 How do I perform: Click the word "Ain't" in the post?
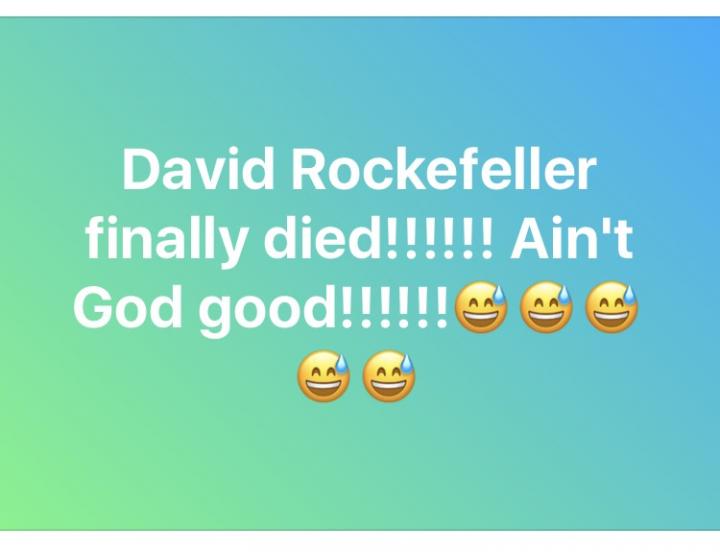click(x=573, y=238)
